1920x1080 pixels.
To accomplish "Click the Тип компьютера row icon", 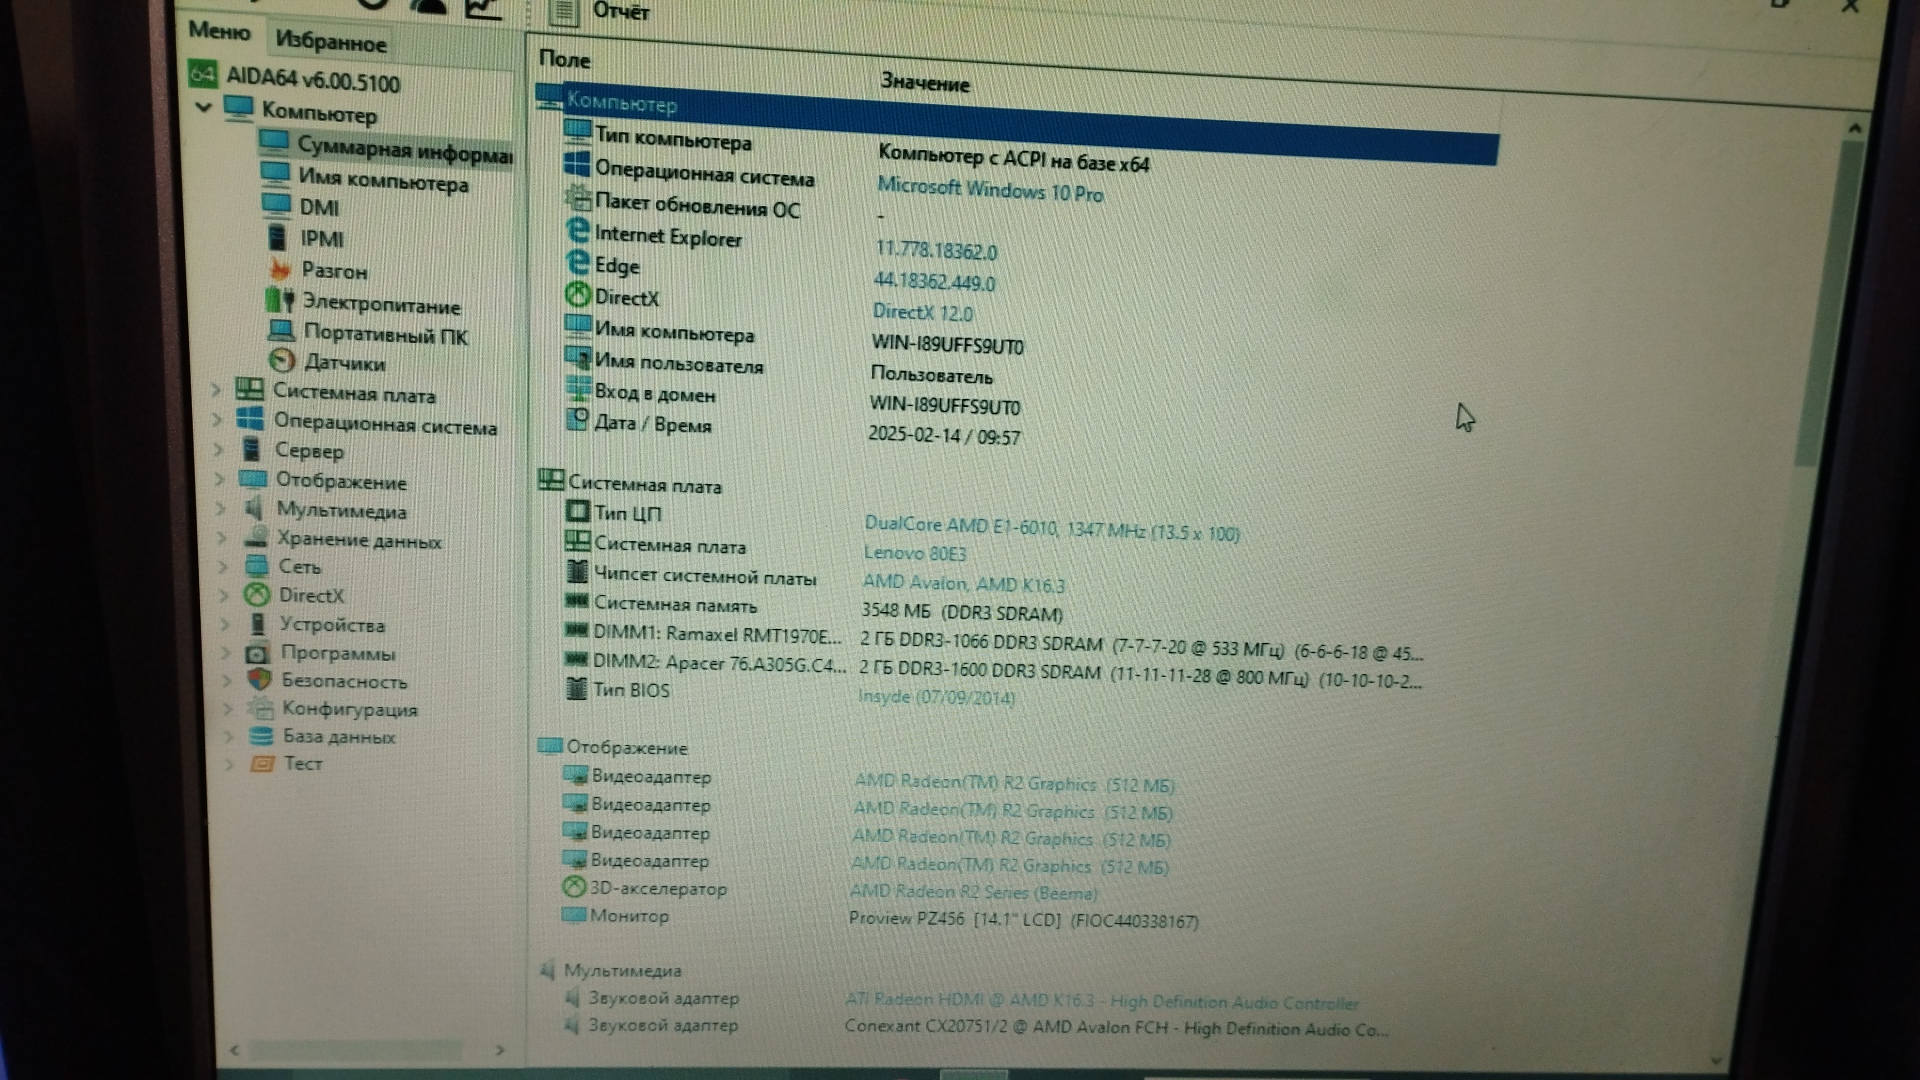I will tap(577, 130).
